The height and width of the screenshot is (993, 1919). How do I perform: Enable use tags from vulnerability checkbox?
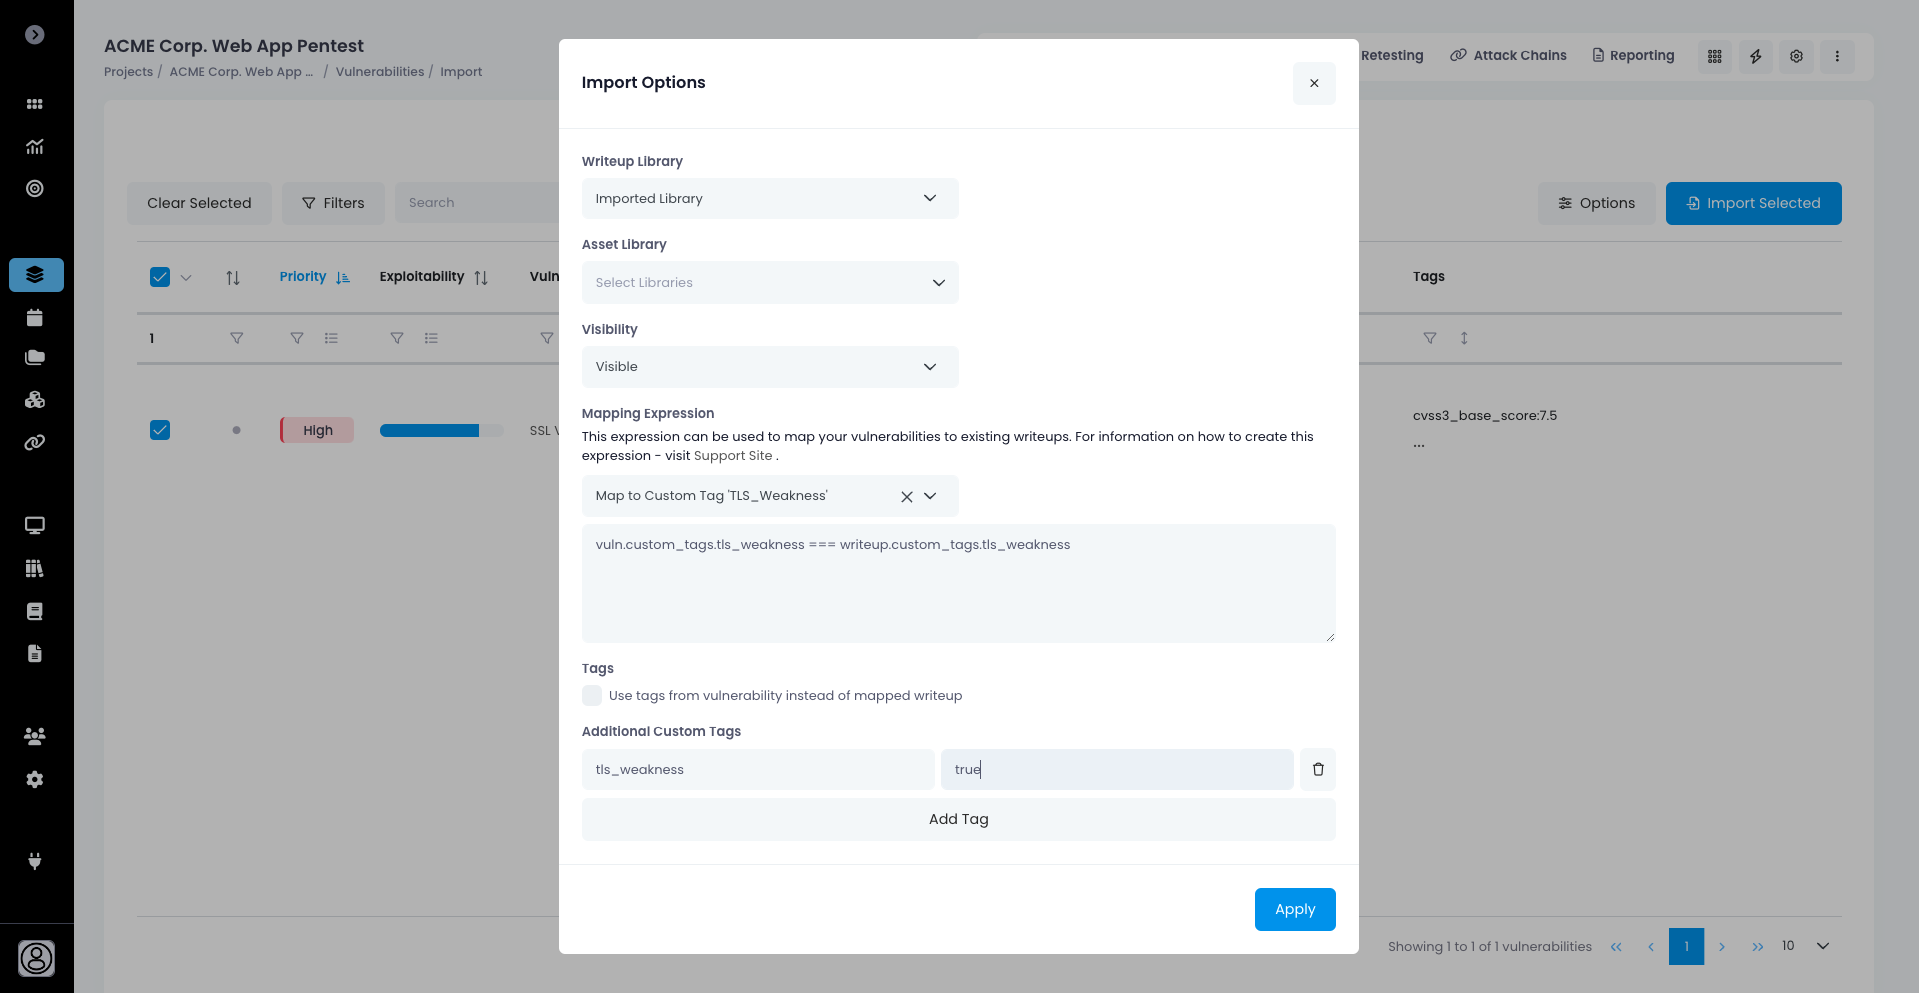click(x=592, y=696)
